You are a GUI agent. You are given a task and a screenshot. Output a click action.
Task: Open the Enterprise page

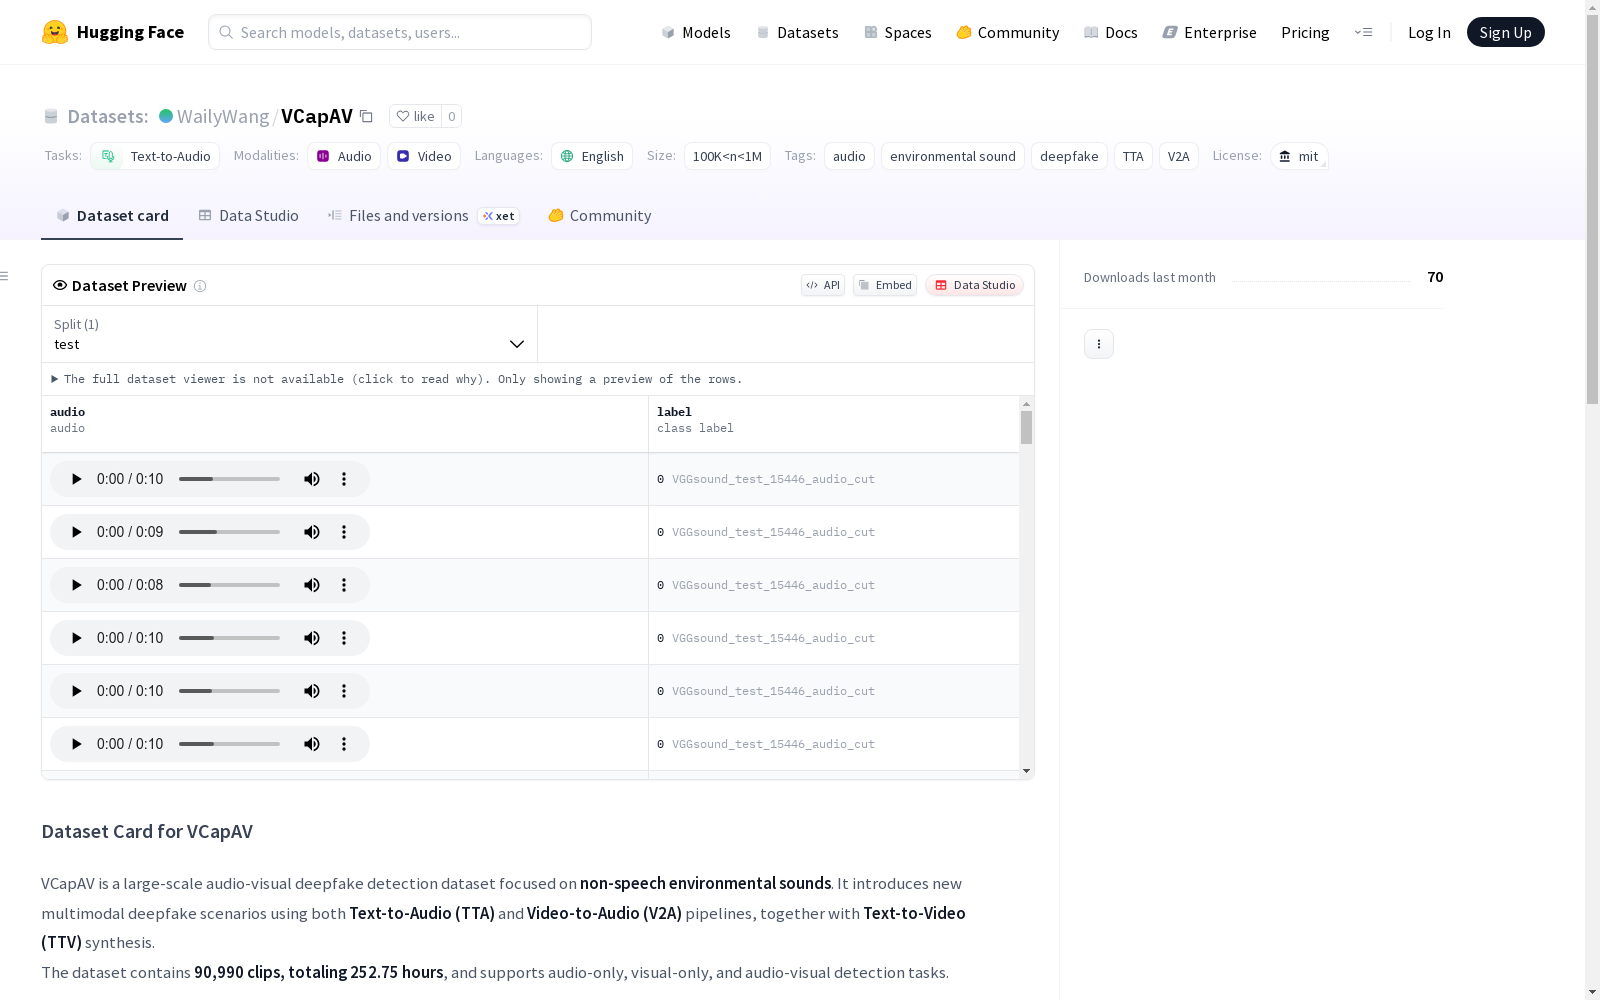[x=1209, y=32]
